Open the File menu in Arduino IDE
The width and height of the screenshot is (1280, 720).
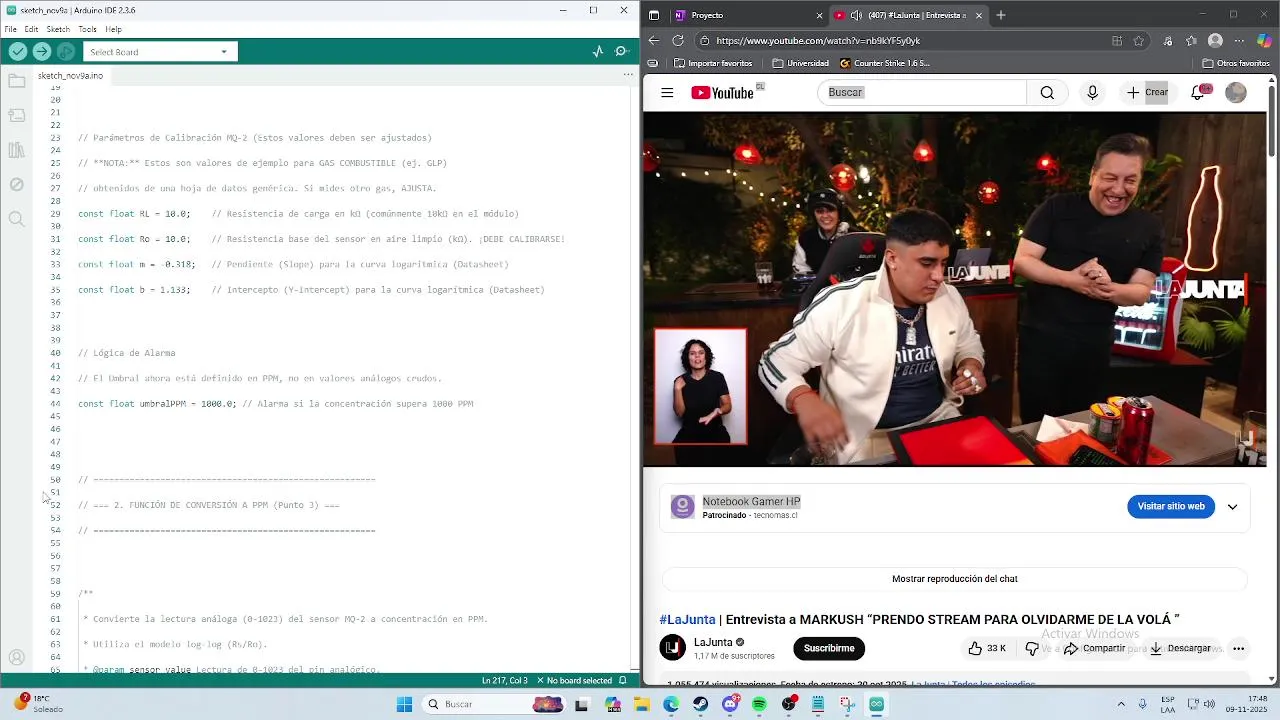(10, 29)
